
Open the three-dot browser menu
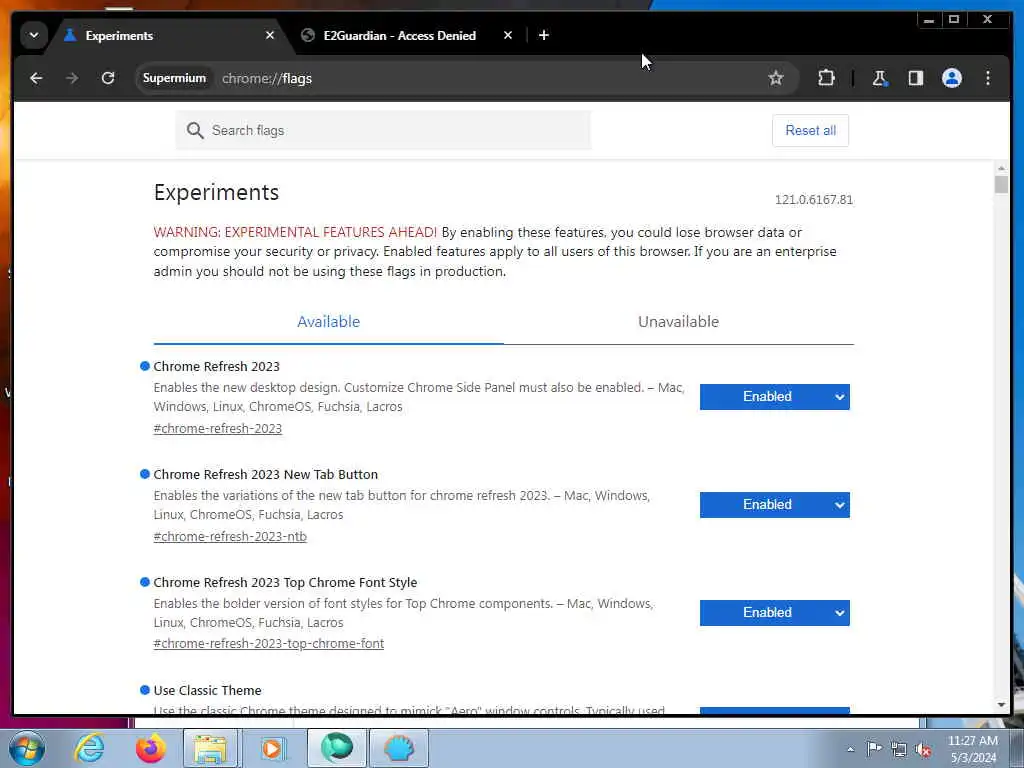point(987,78)
